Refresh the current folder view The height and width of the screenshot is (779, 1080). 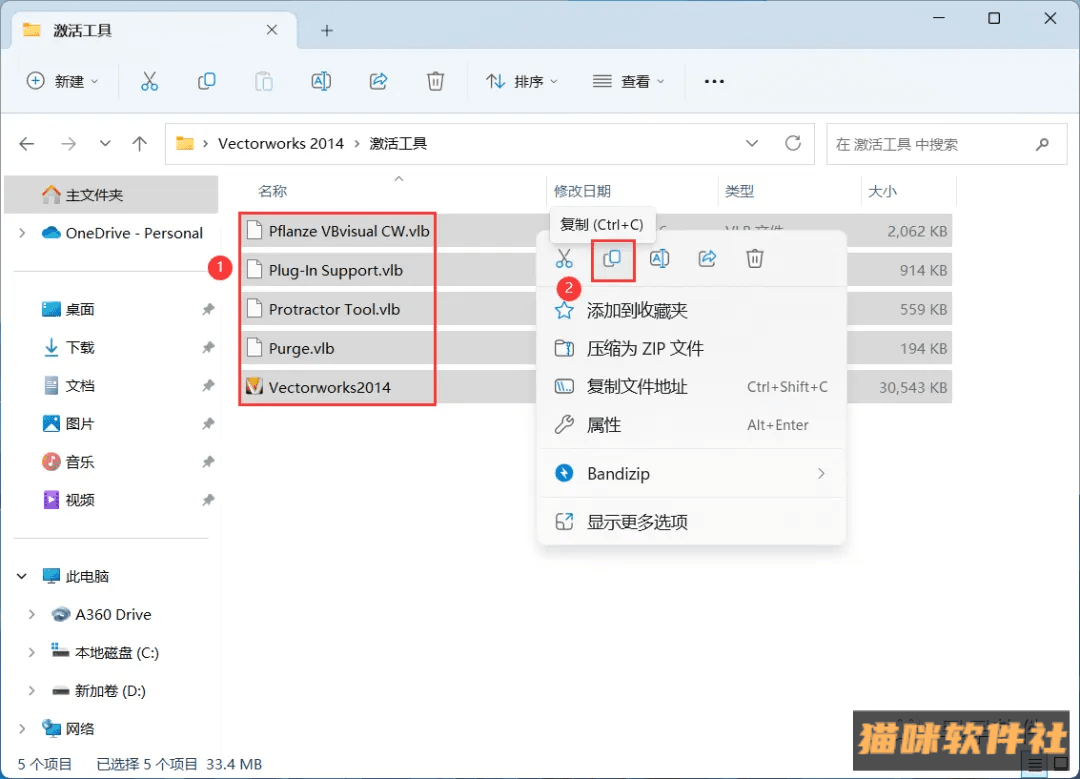[x=793, y=143]
